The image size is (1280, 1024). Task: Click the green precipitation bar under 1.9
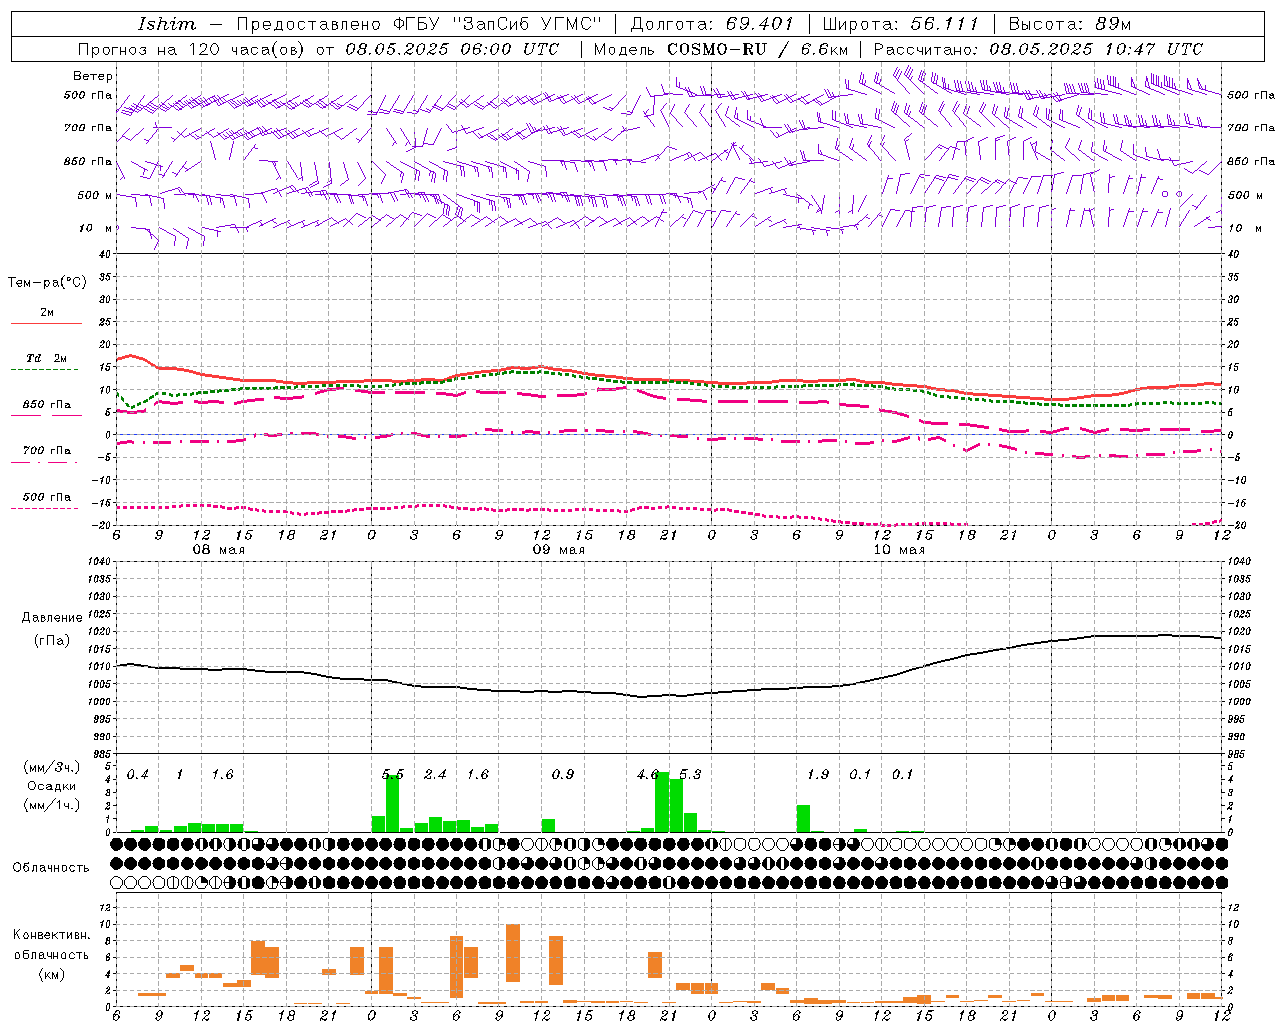click(803, 818)
